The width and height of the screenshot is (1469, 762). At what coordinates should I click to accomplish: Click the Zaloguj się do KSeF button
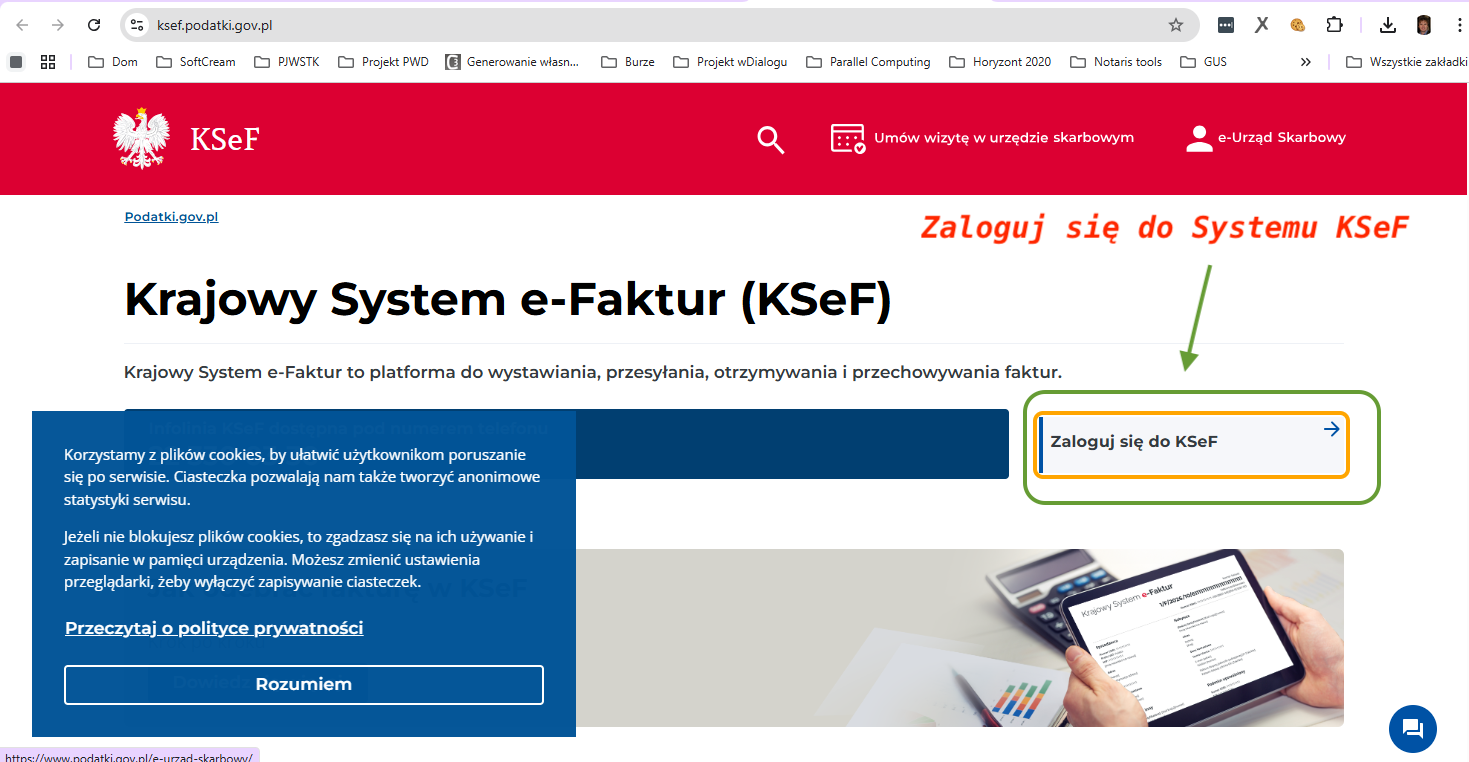coord(1191,443)
